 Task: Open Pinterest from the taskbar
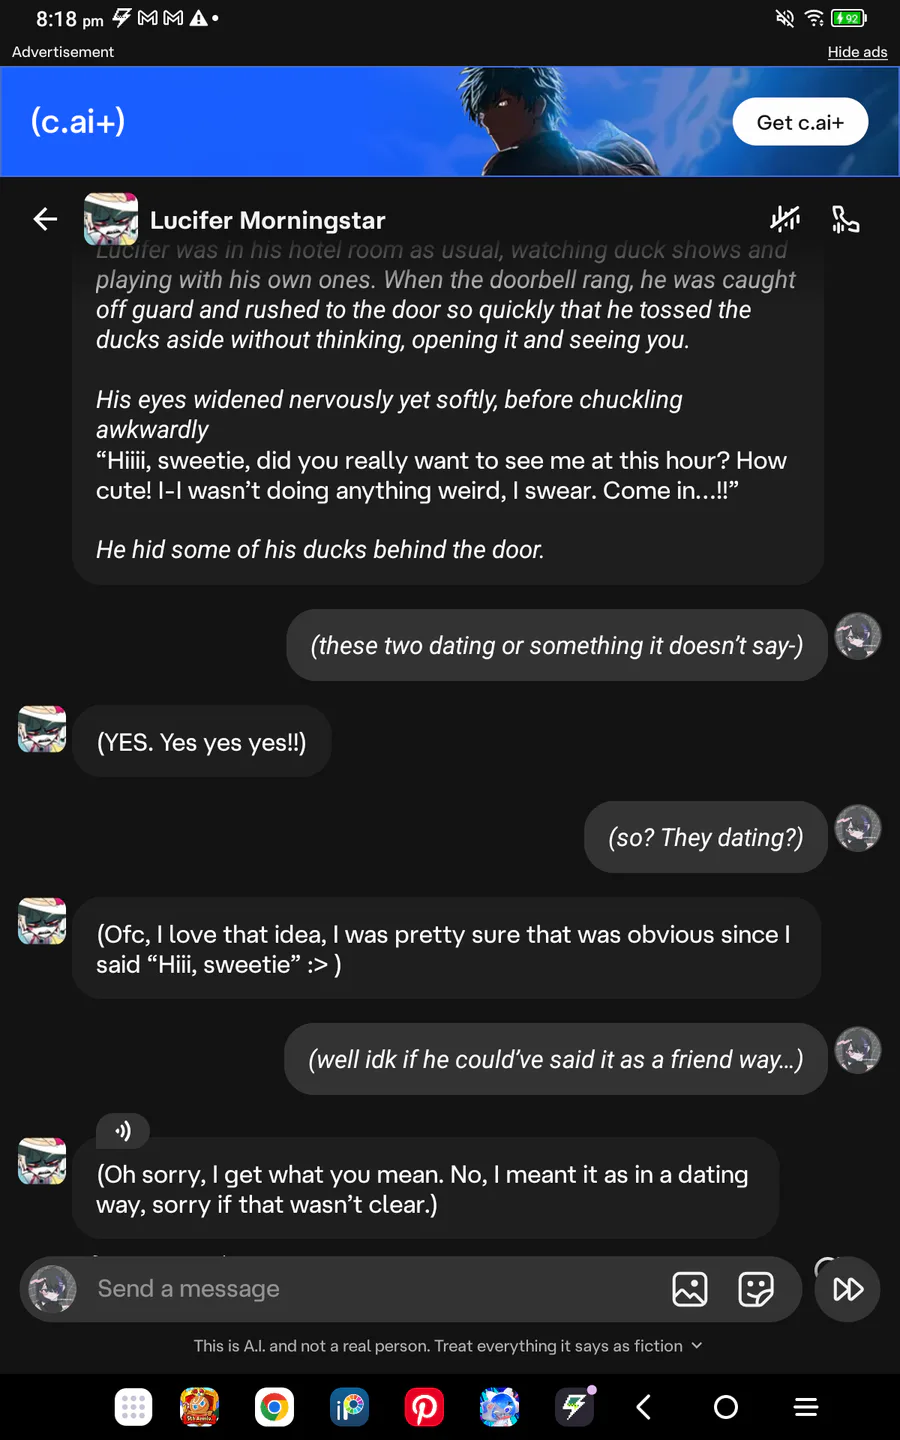[424, 1408]
